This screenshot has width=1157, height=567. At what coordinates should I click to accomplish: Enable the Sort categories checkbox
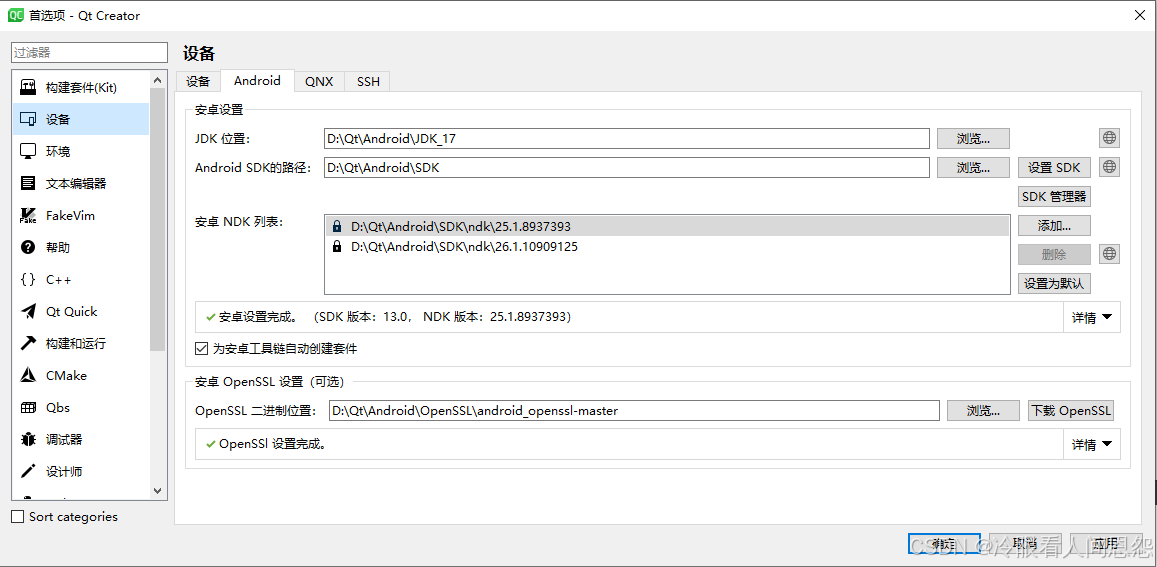click(18, 517)
